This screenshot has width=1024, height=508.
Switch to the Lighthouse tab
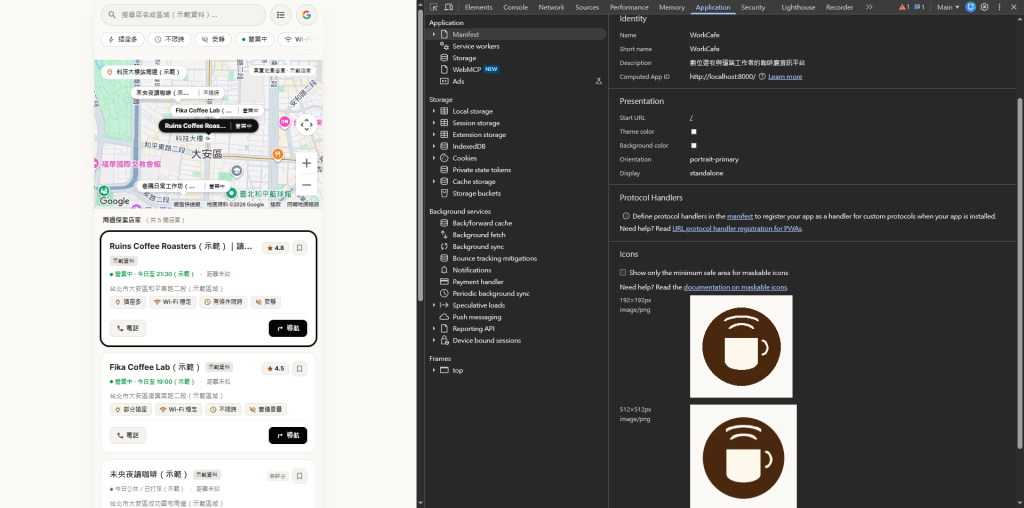[x=798, y=7]
